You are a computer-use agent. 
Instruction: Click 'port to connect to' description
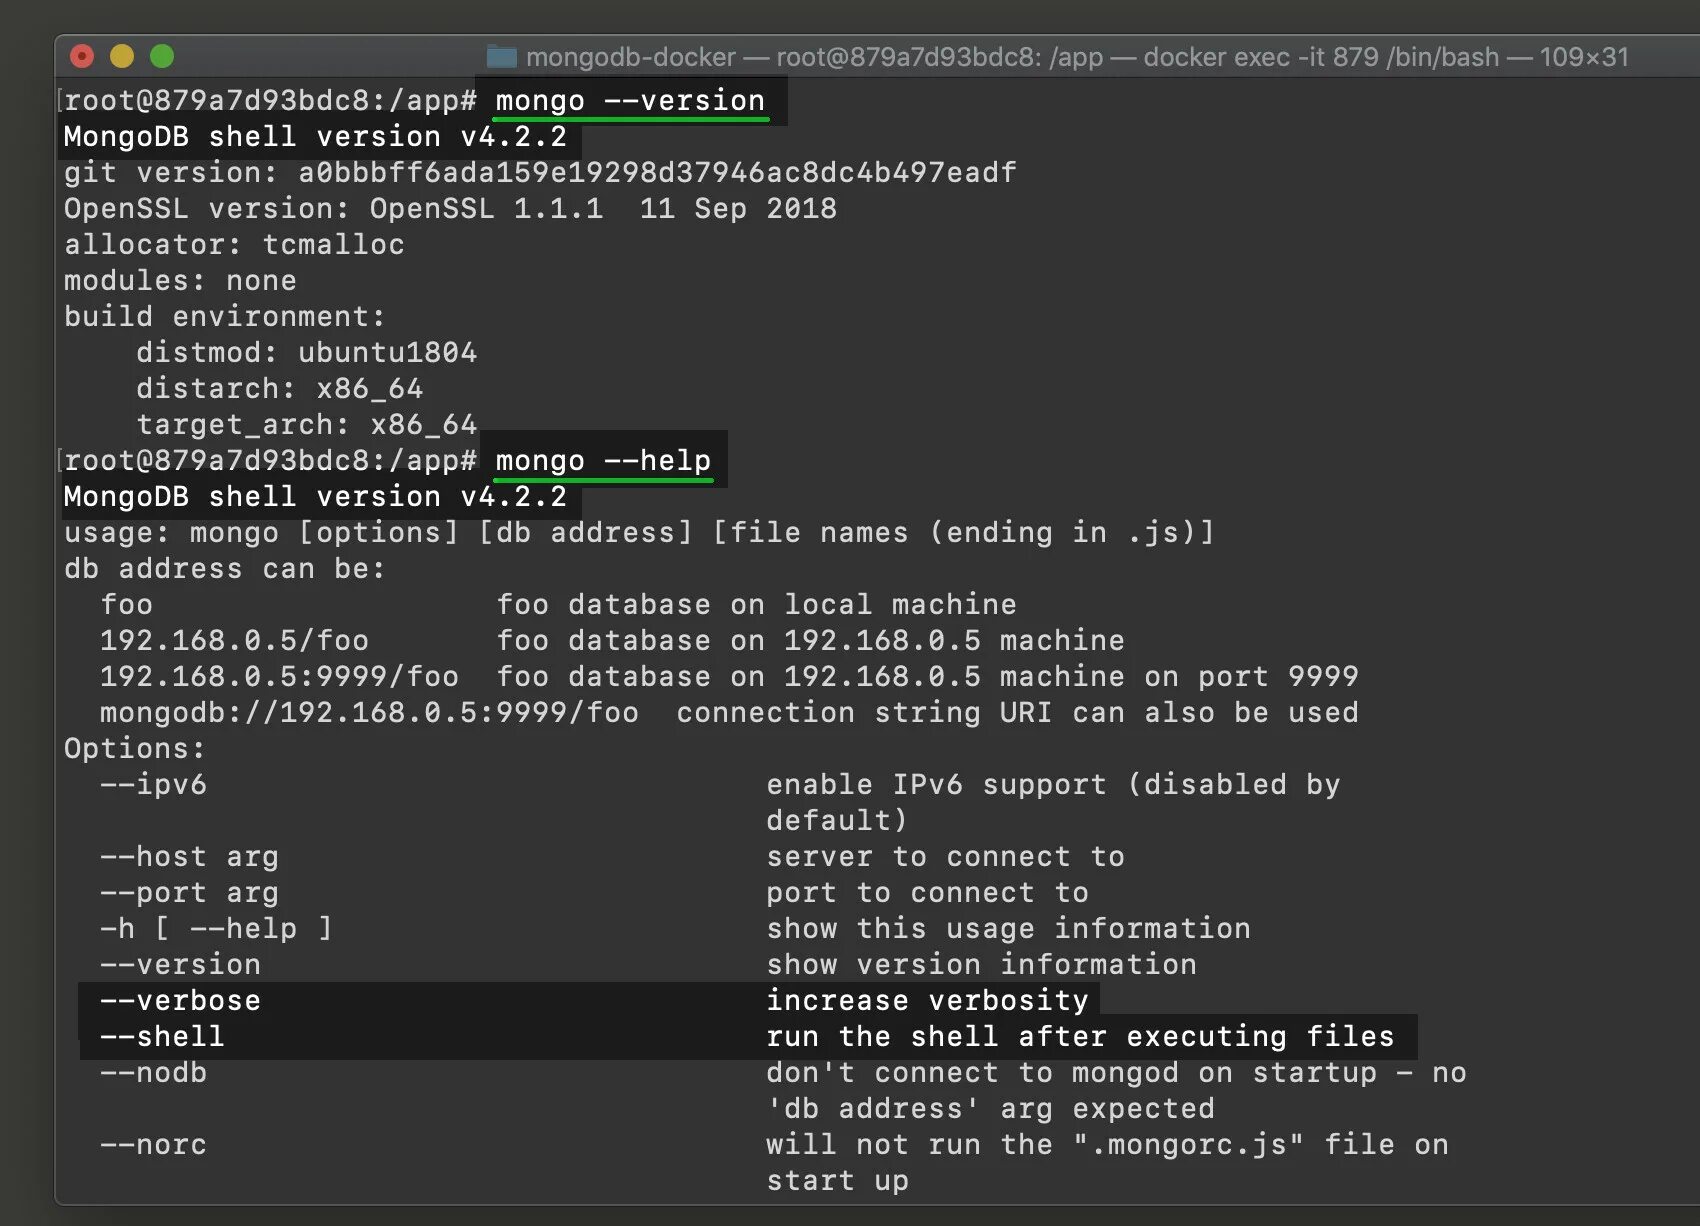pos(927,893)
